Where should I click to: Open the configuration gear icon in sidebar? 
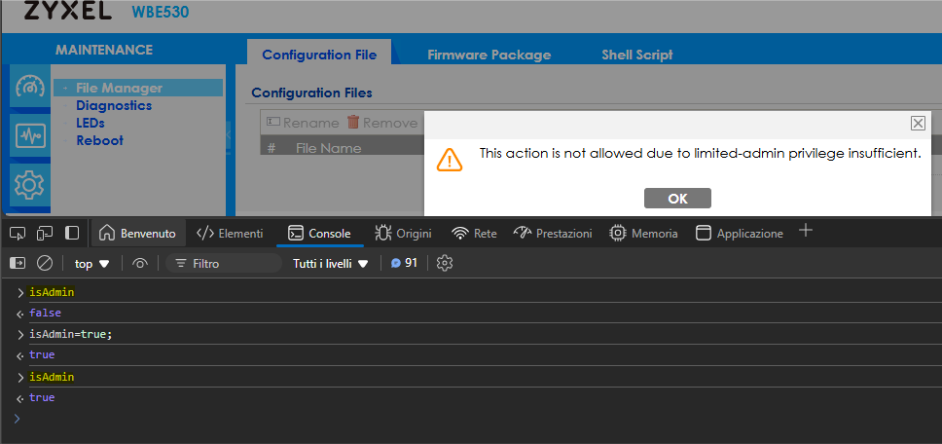(x=29, y=184)
